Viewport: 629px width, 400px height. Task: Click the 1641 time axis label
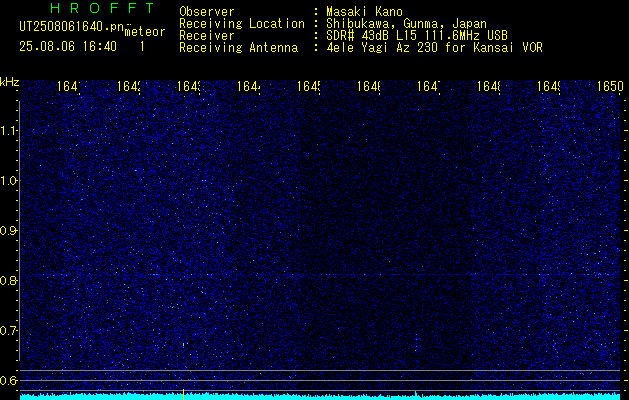[69, 86]
